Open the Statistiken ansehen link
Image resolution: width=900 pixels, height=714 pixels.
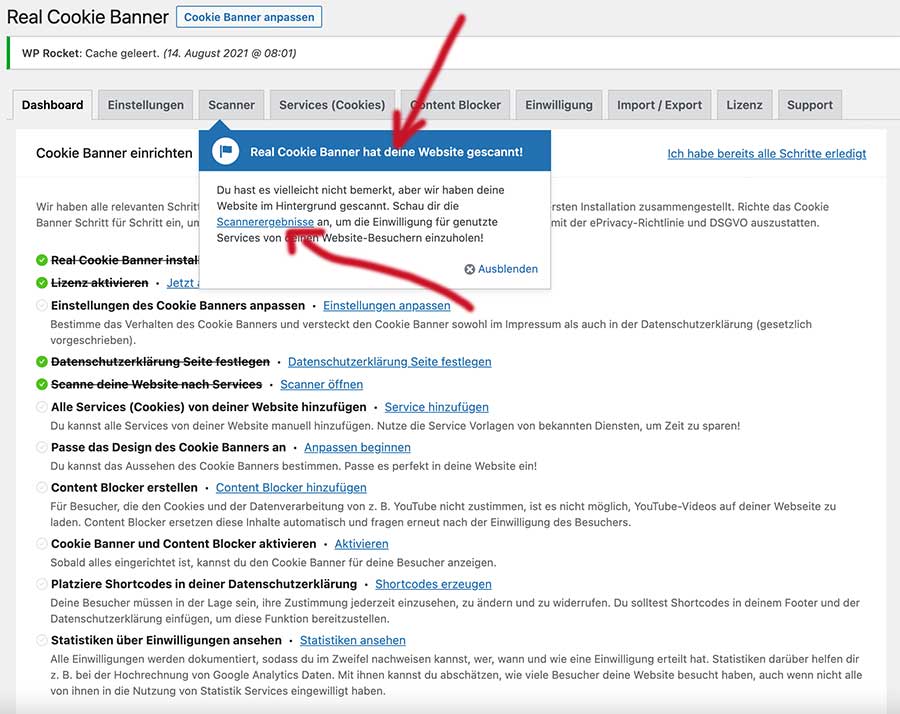[x=352, y=640]
